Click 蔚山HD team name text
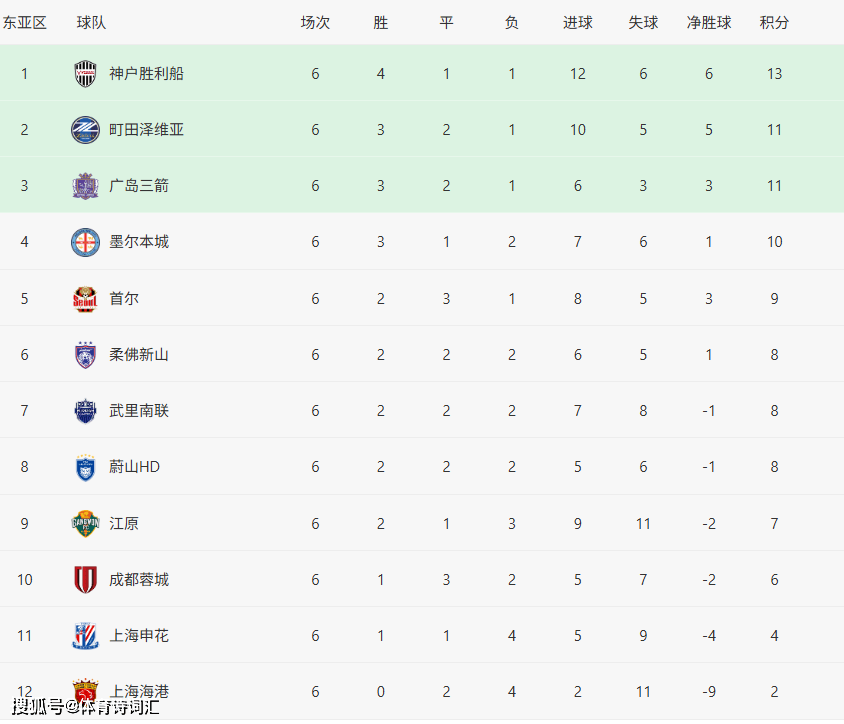The image size is (844, 724). tap(135, 467)
